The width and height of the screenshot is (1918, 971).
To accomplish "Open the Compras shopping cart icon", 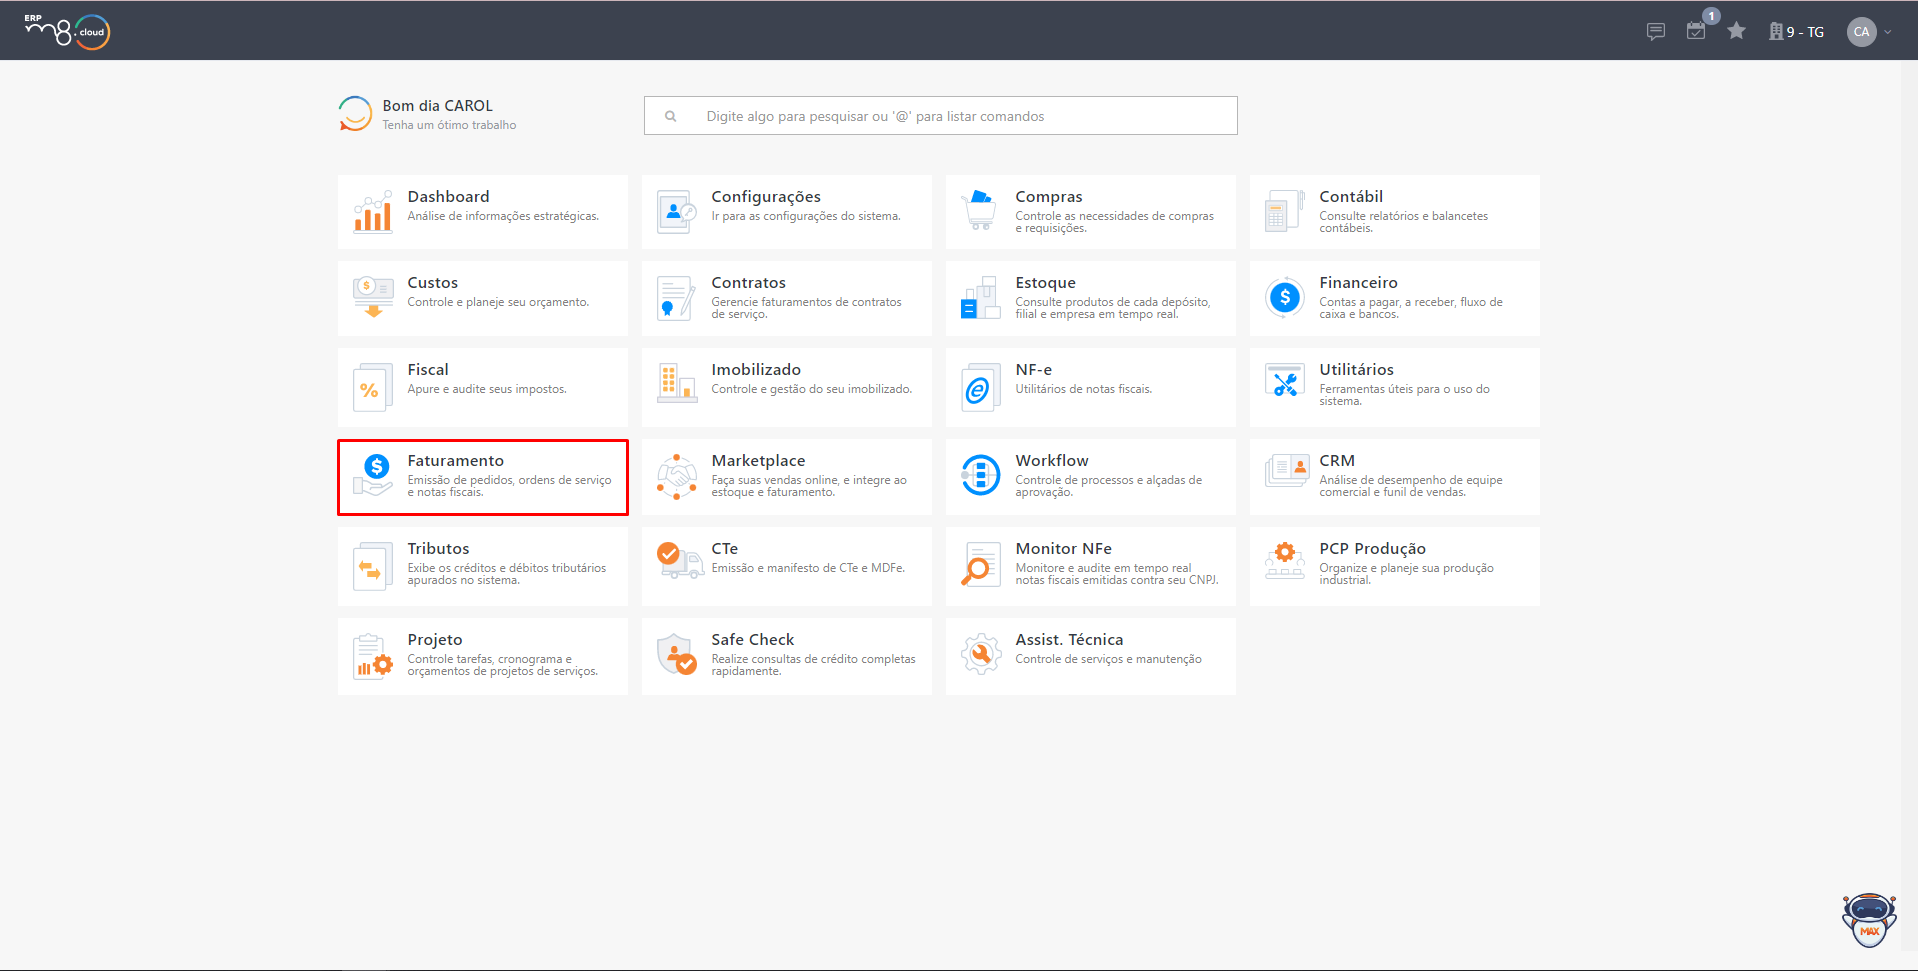I will tap(980, 211).
